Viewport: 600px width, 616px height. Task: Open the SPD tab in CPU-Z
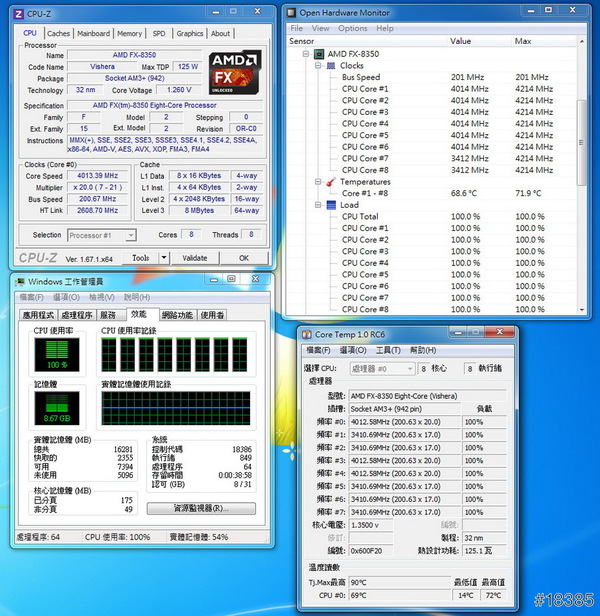tap(159, 33)
